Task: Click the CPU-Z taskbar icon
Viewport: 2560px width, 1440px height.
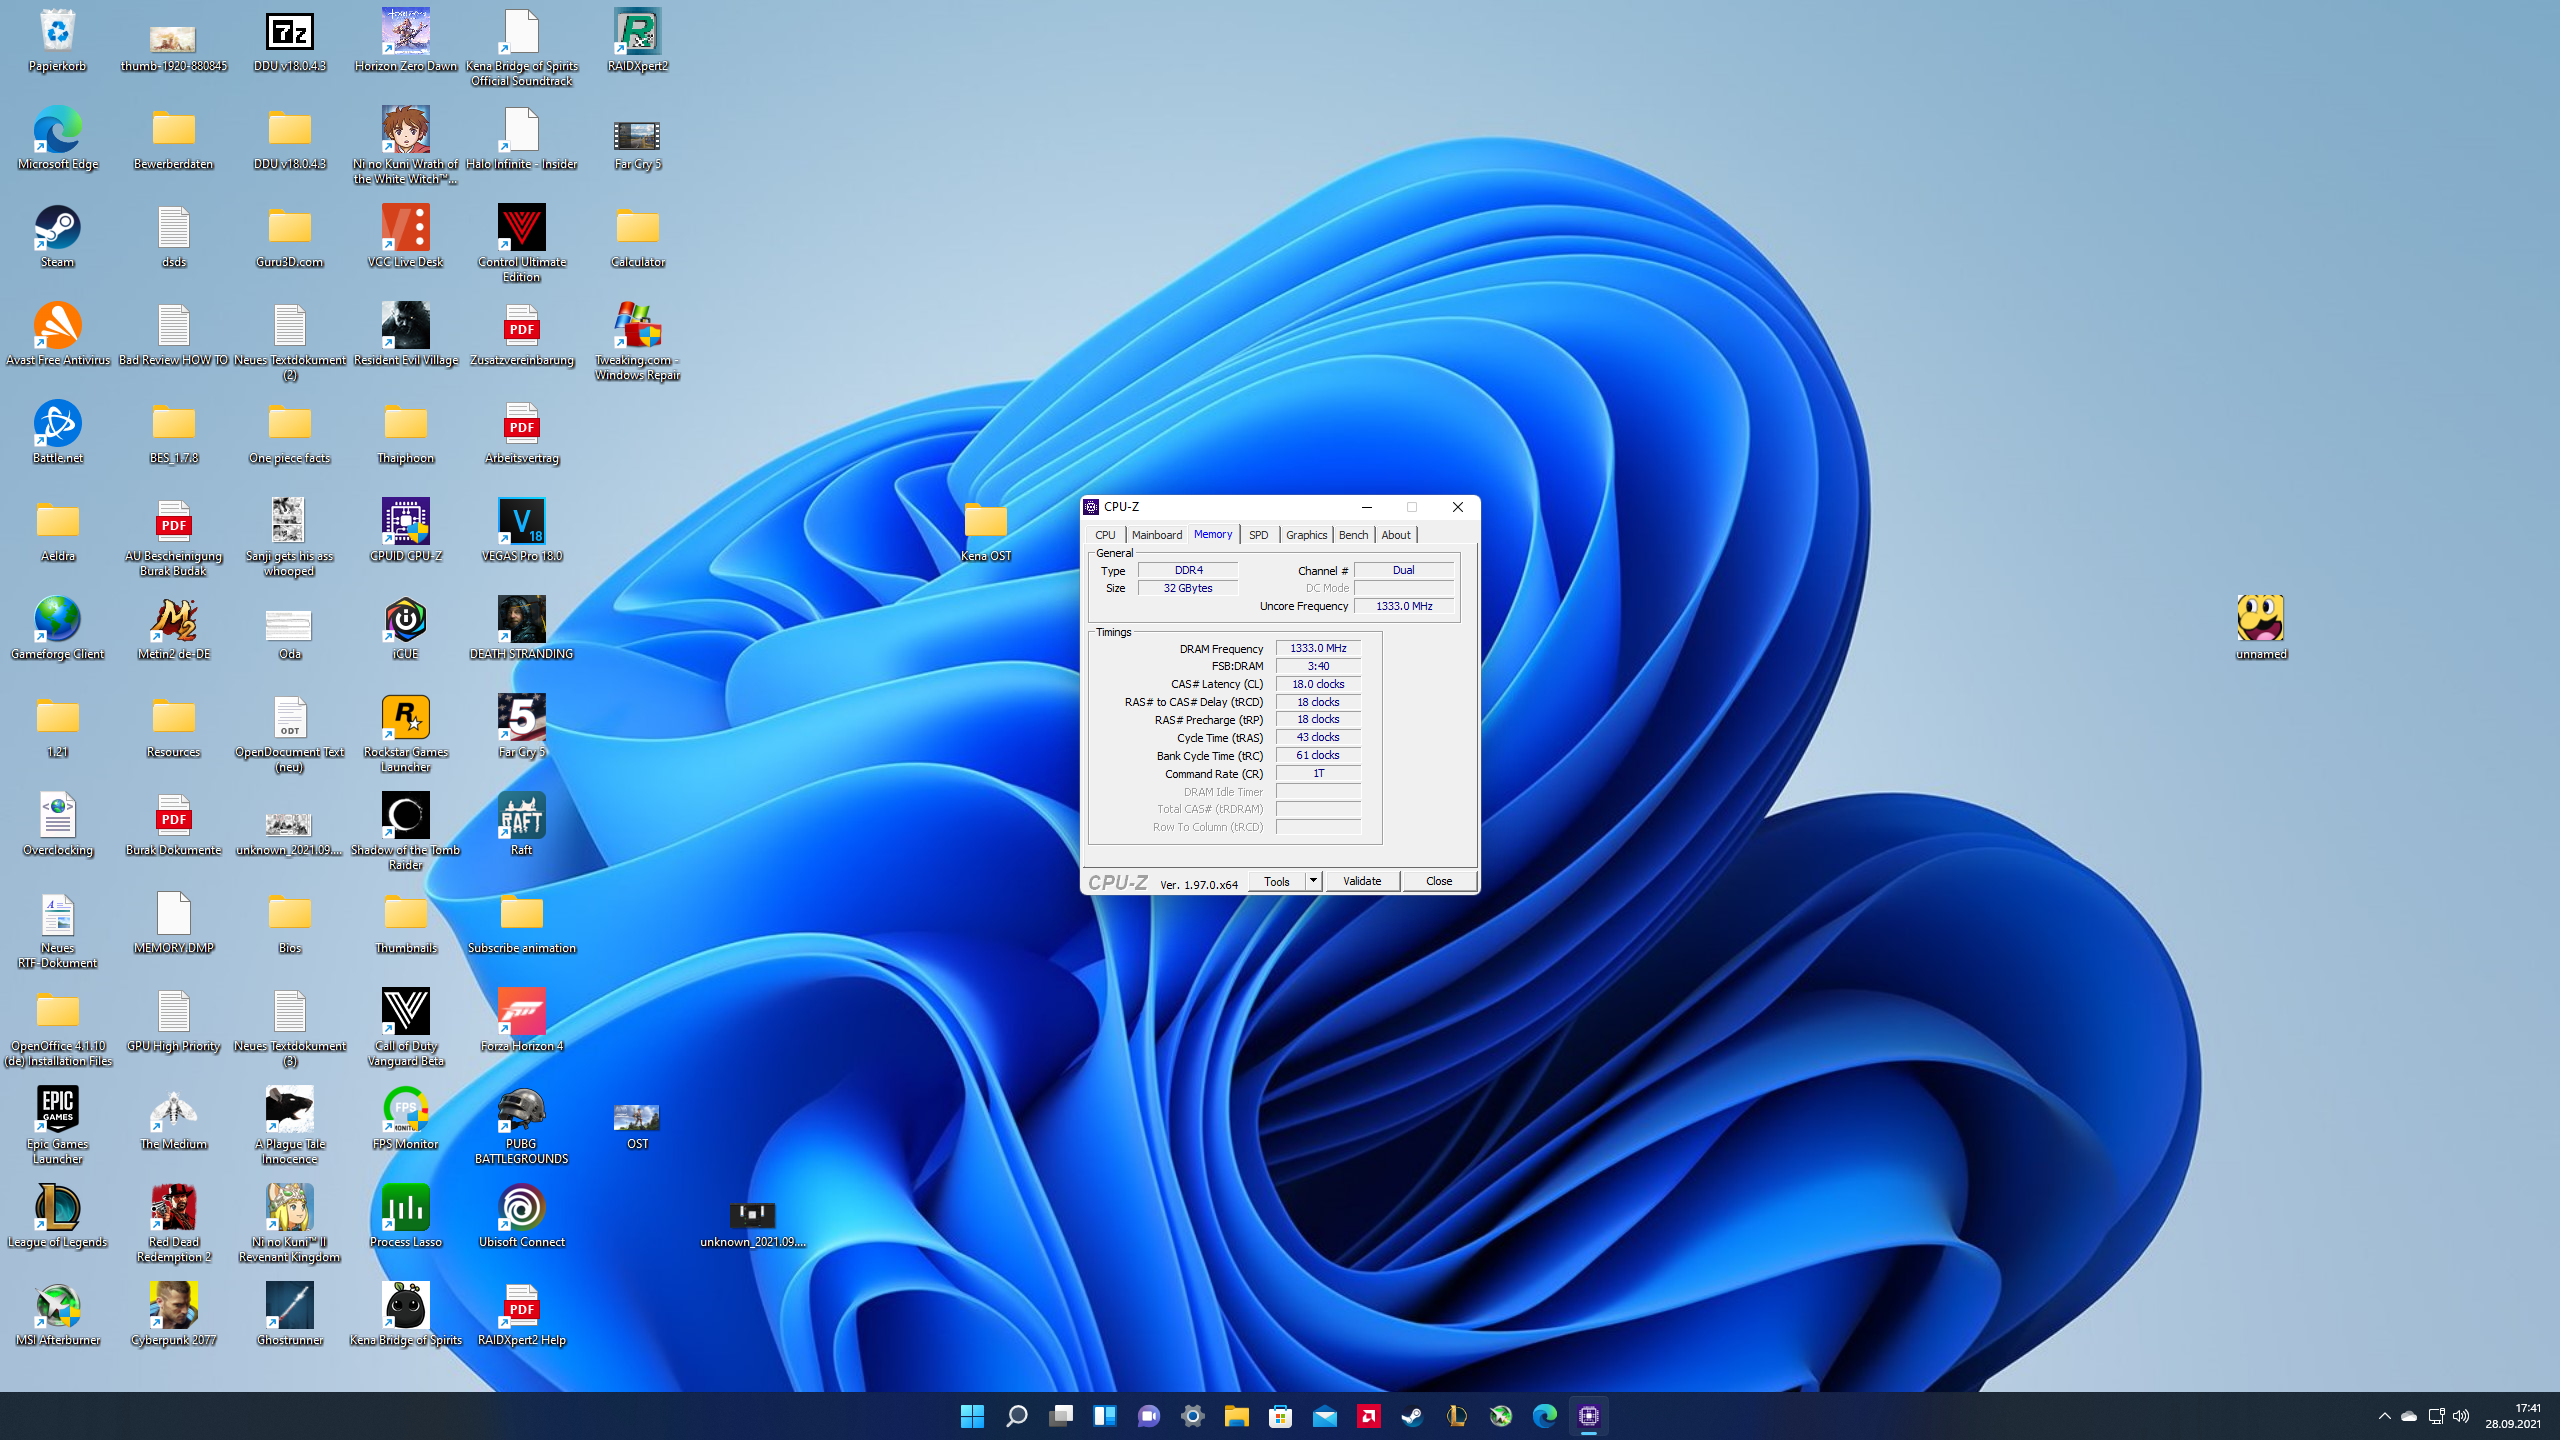Action: pos(1588,1415)
